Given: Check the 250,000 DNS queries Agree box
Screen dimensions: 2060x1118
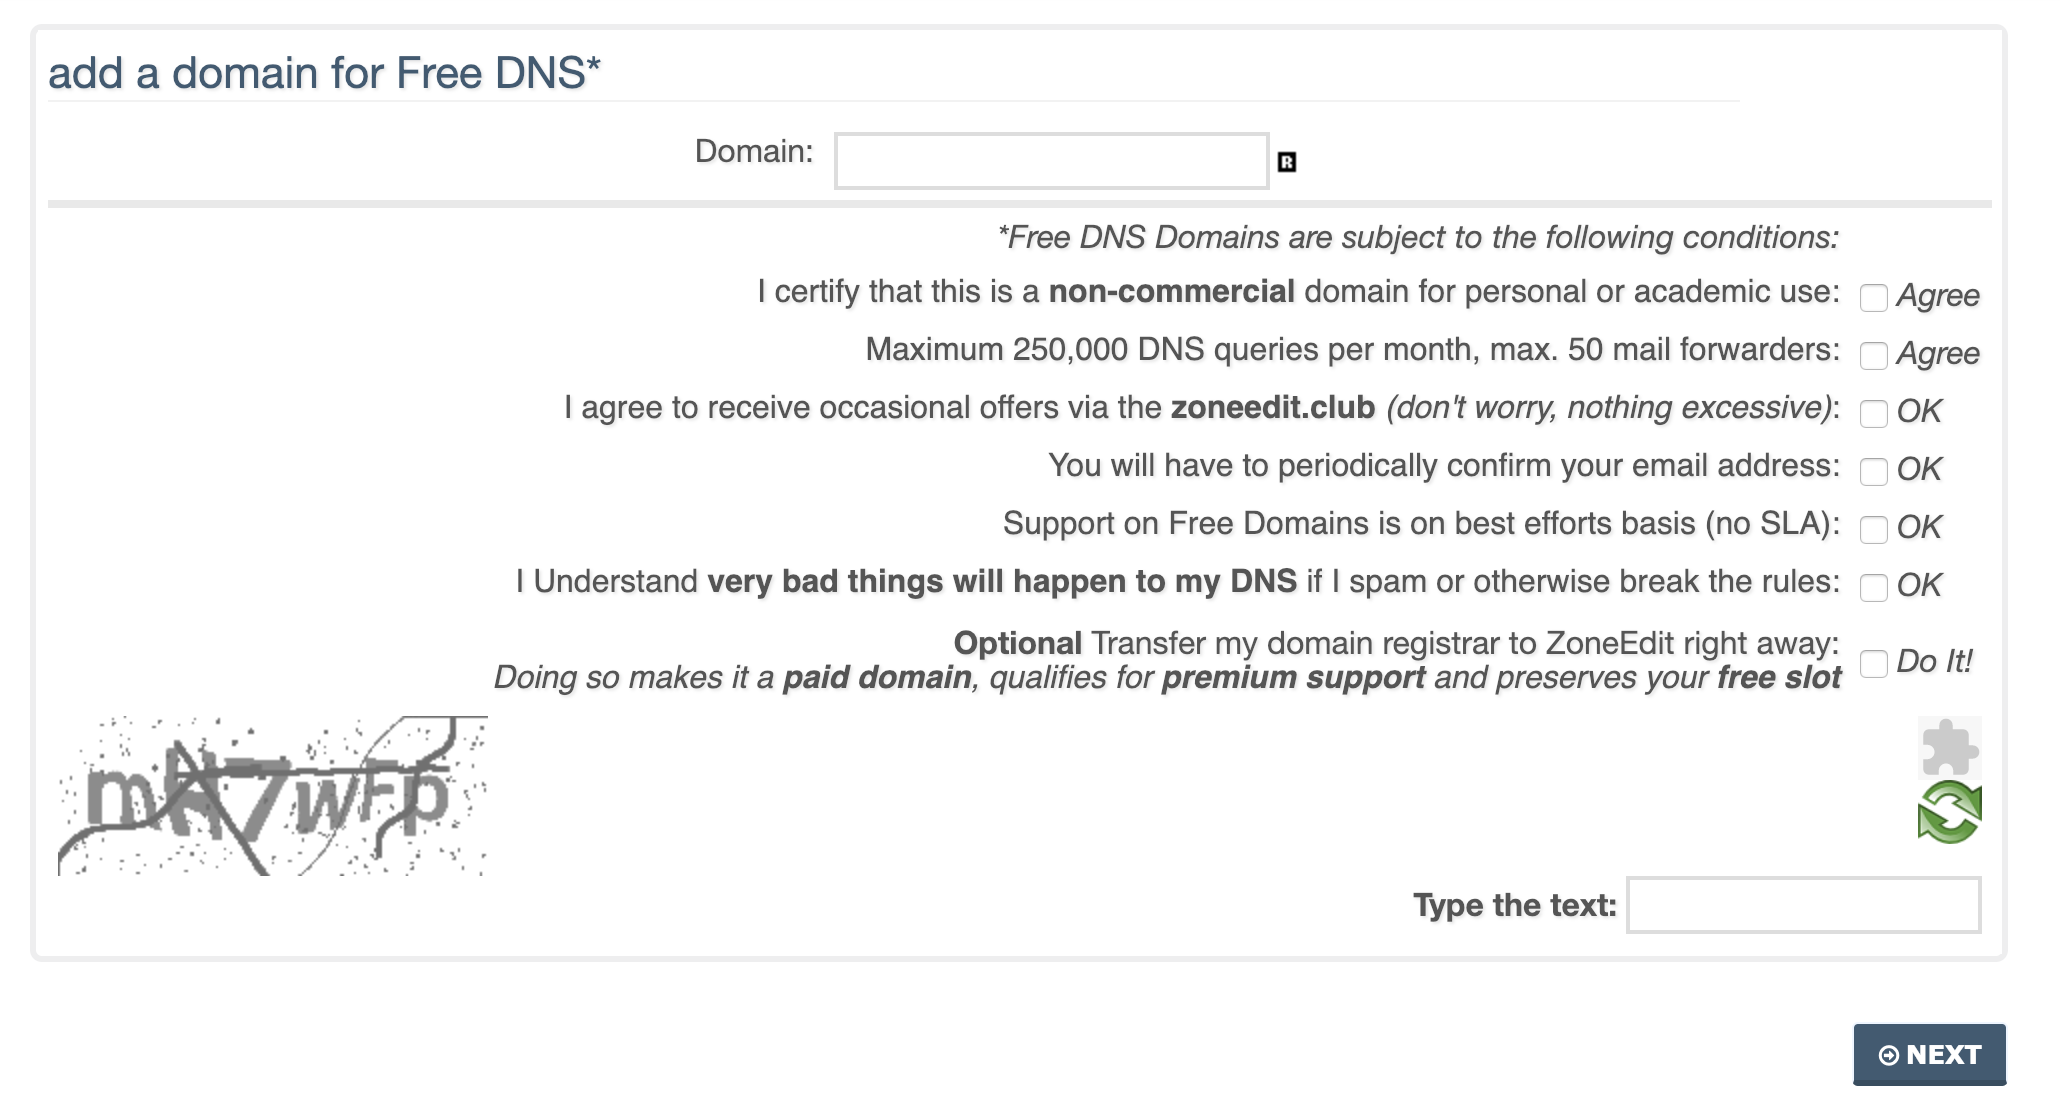Looking at the screenshot, I should pyautogui.click(x=1873, y=356).
